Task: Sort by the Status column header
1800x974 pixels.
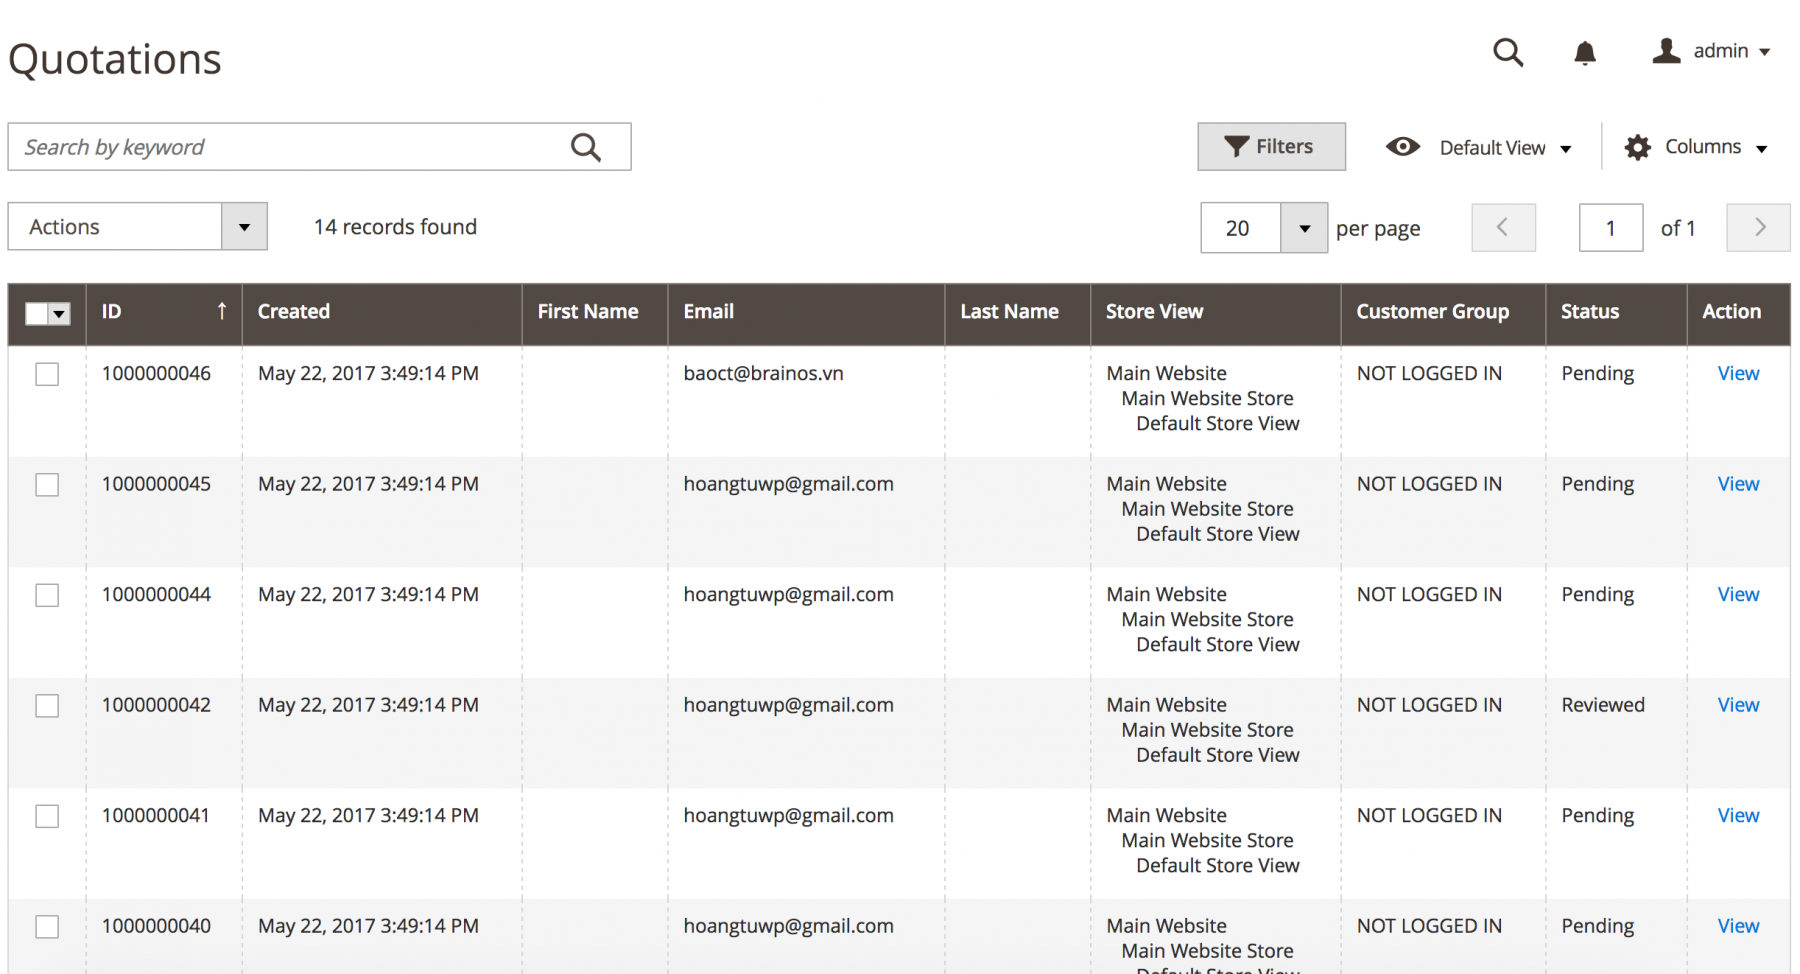Action: (1589, 311)
